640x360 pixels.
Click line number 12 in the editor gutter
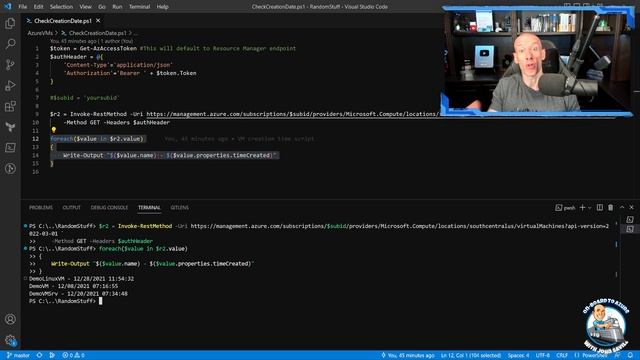(36, 139)
